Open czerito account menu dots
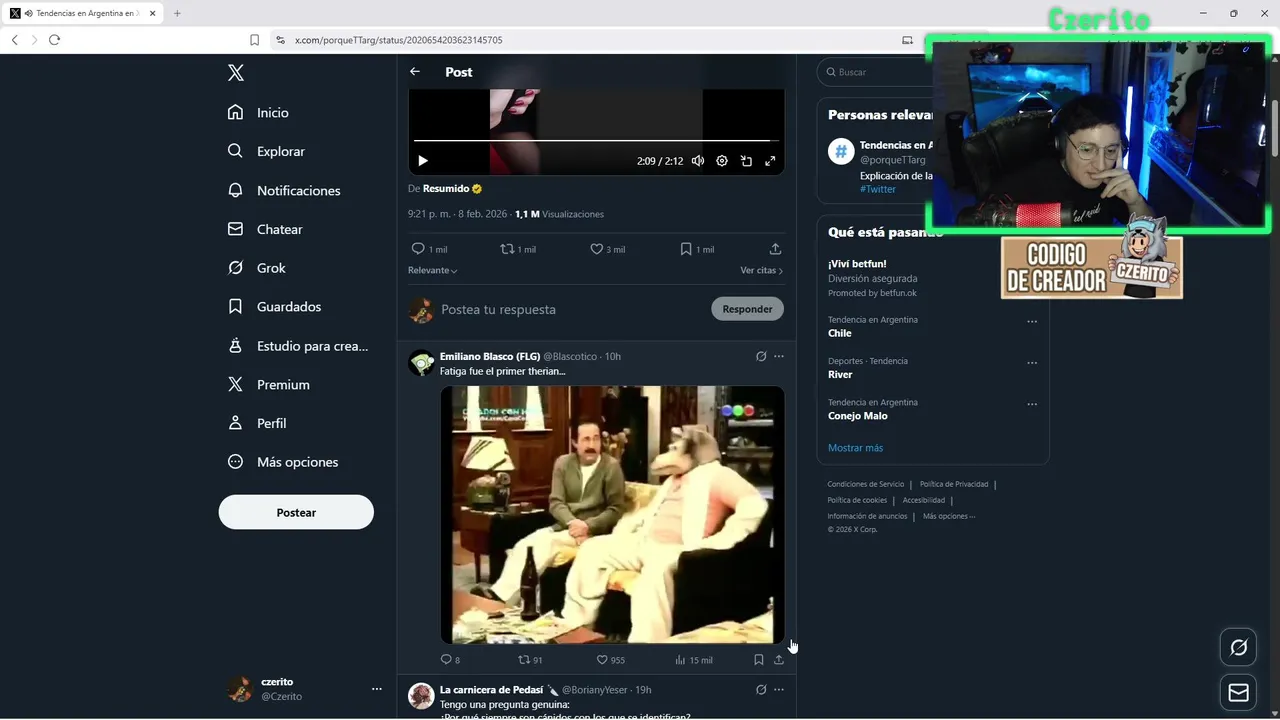1280x720 pixels. click(x=377, y=689)
